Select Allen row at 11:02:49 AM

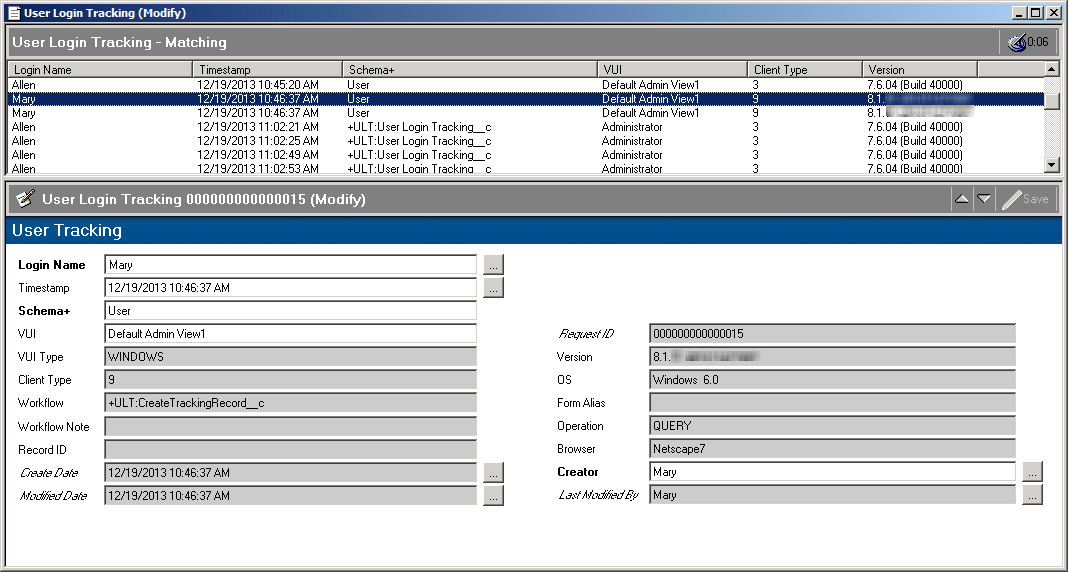526,155
